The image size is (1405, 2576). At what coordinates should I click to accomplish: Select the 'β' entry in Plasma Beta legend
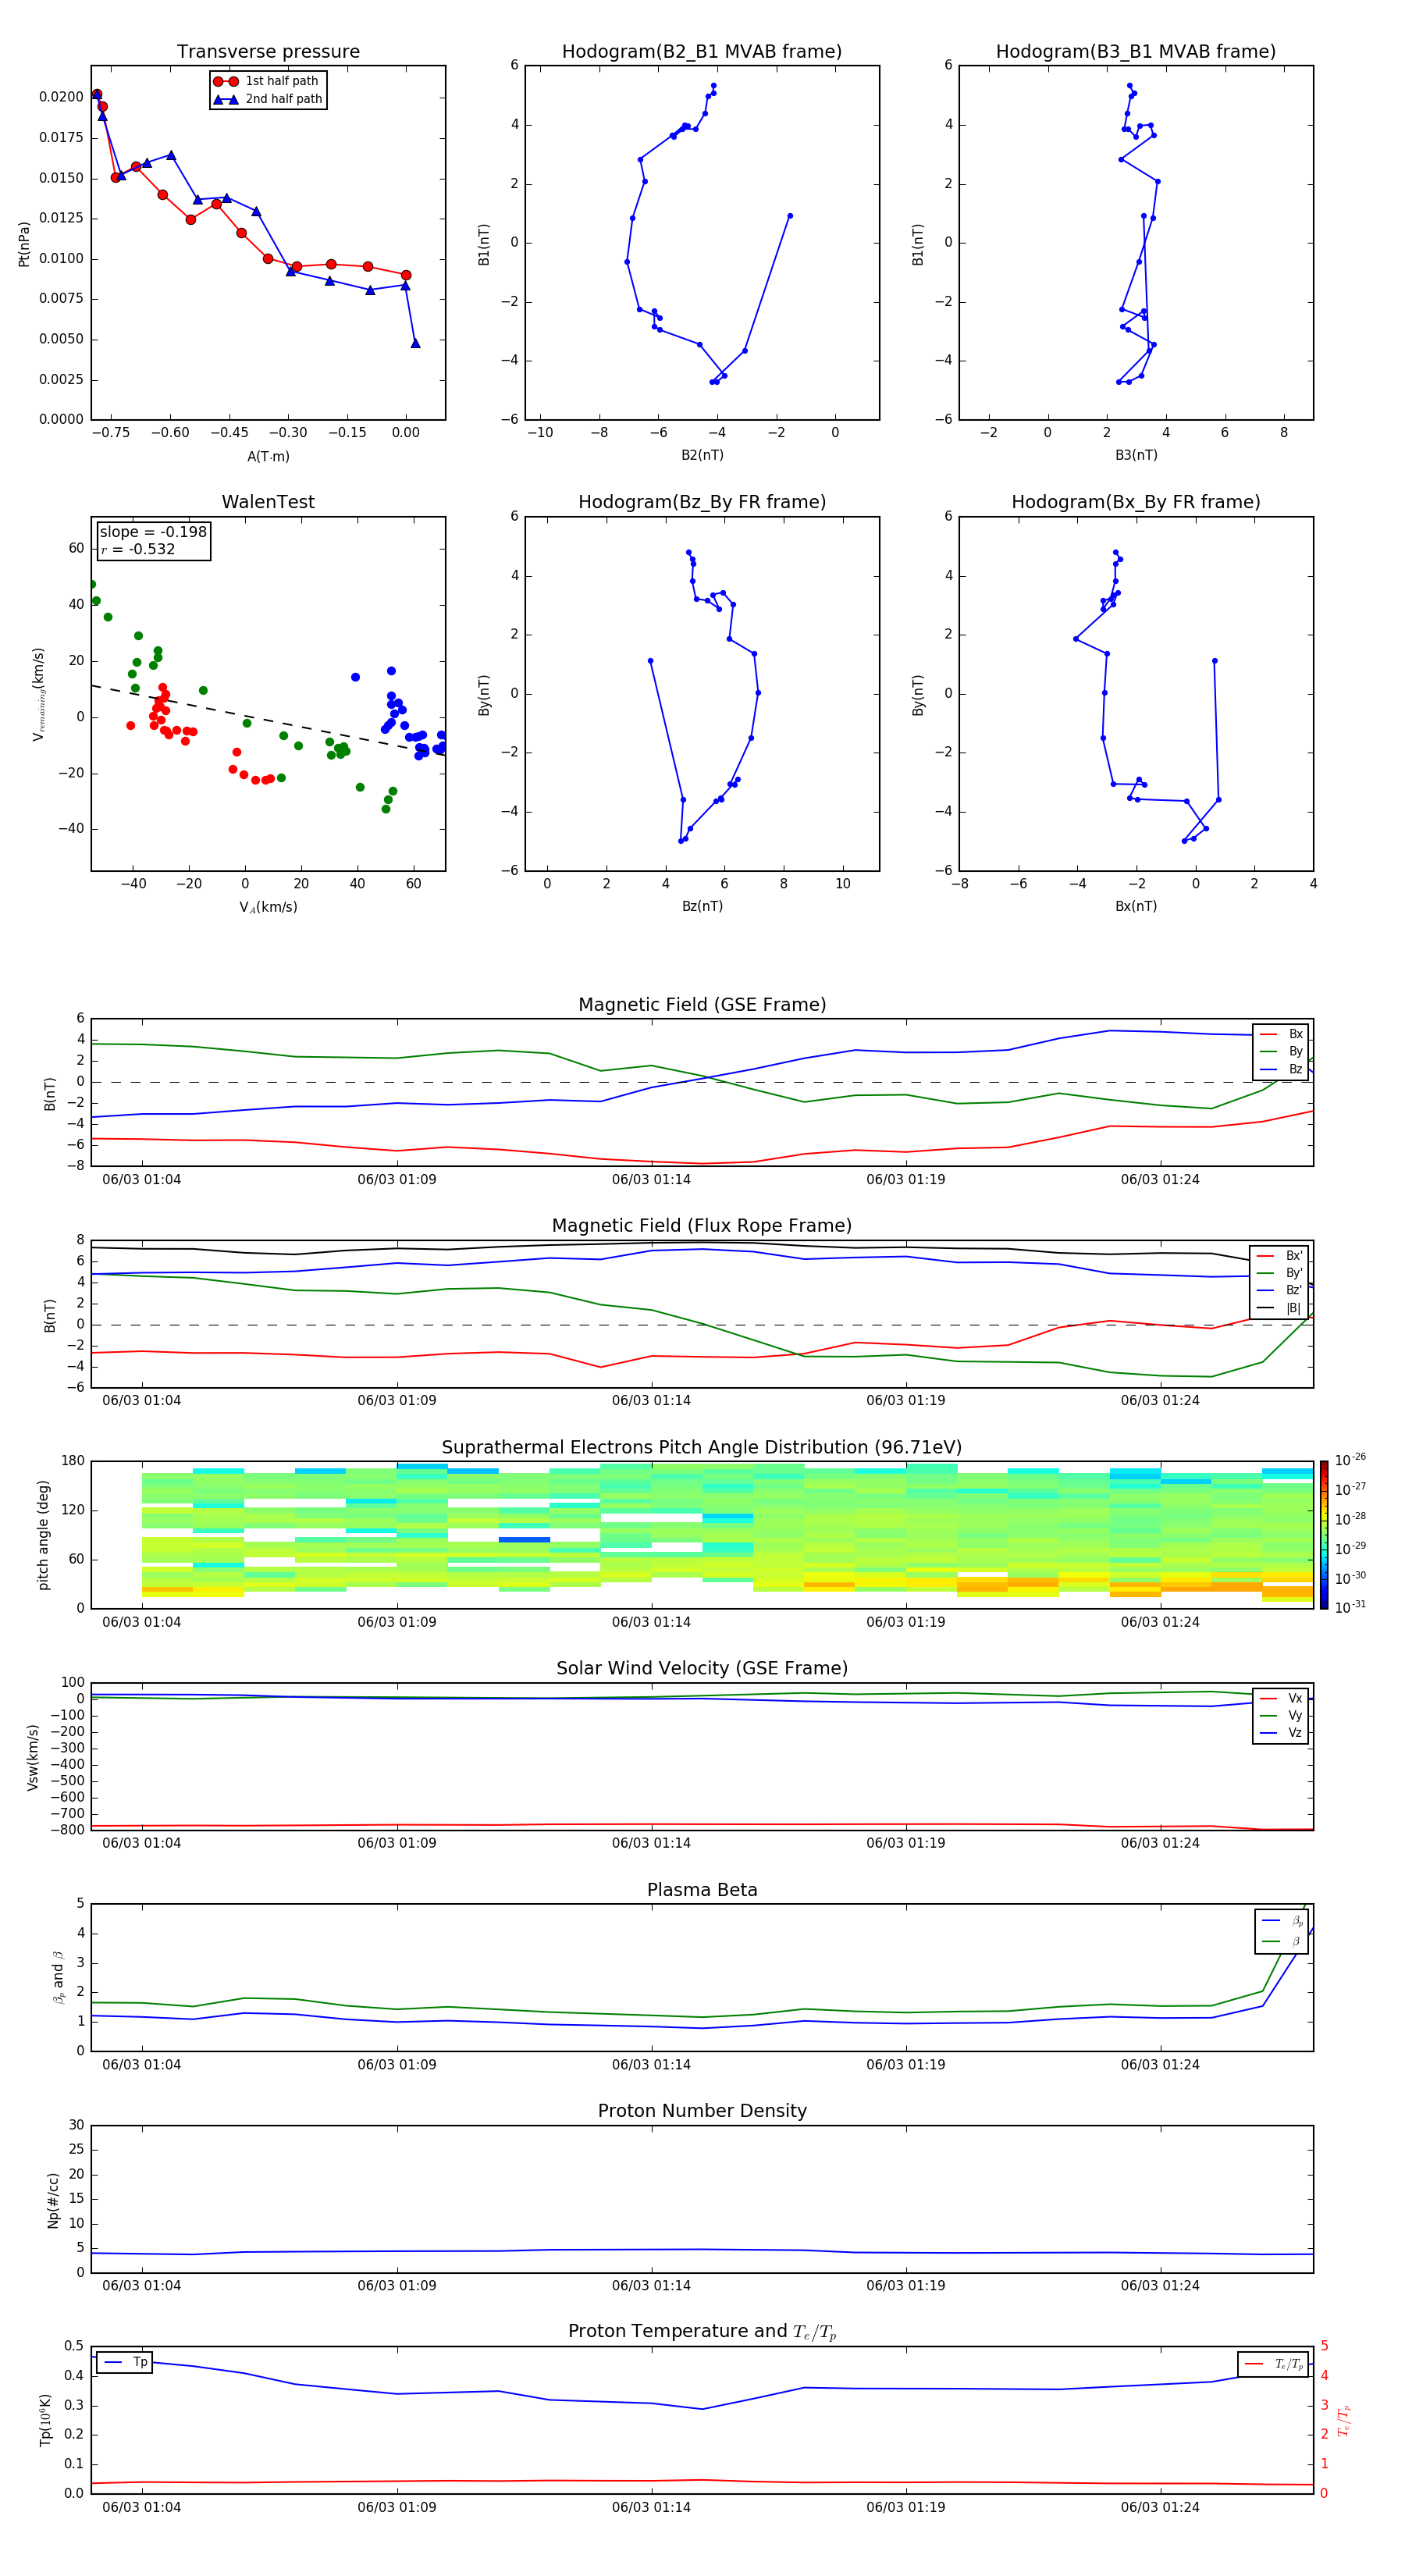(1283, 1941)
